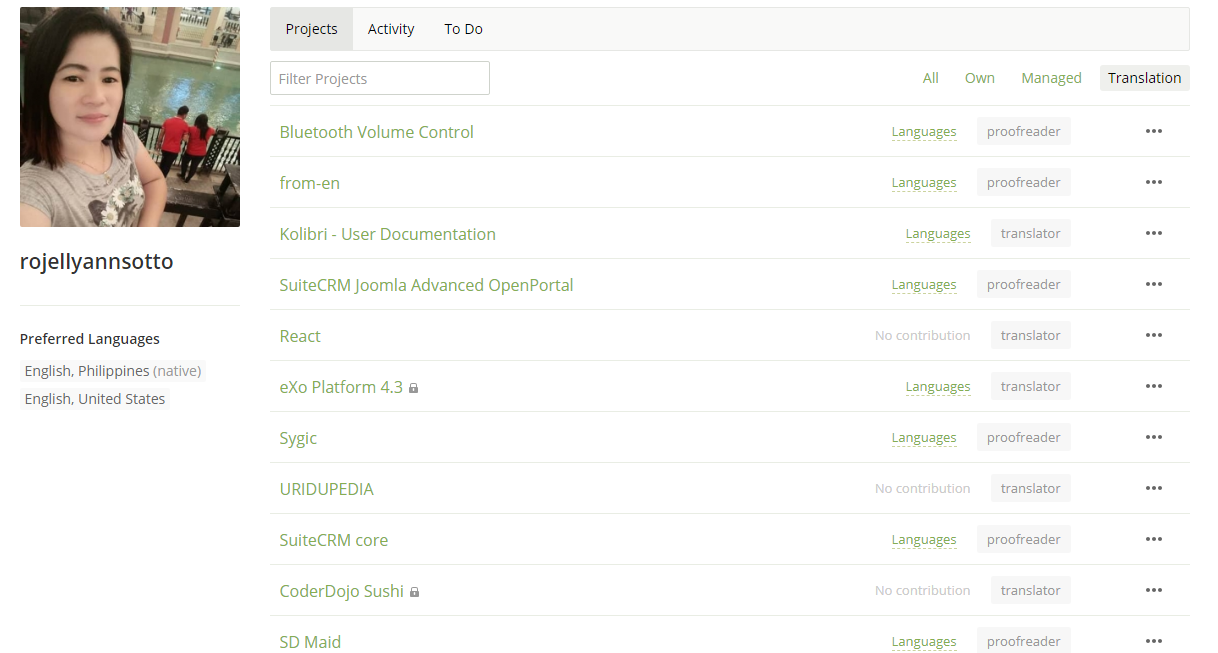
Task: Click the Preferred Languages heading
Action: [90, 339]
